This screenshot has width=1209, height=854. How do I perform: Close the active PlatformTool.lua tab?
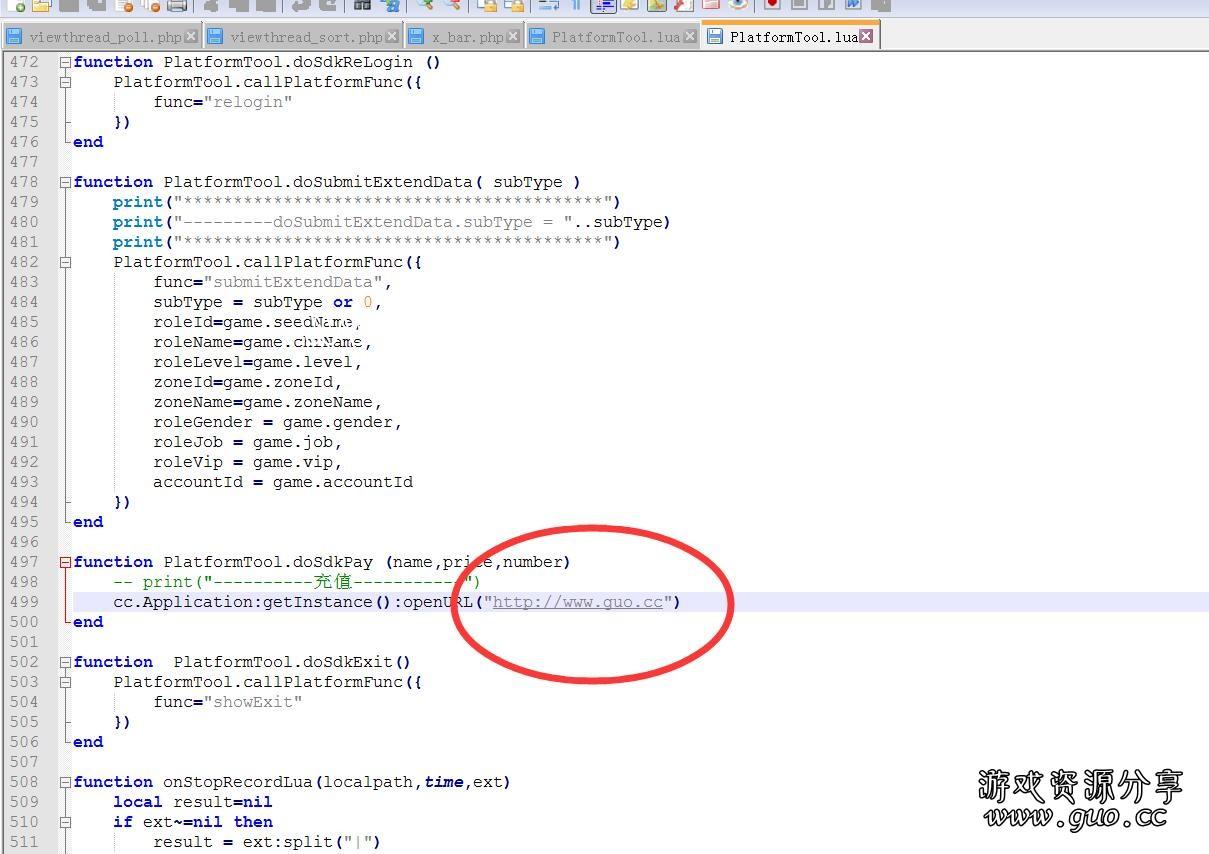[866, 36]
